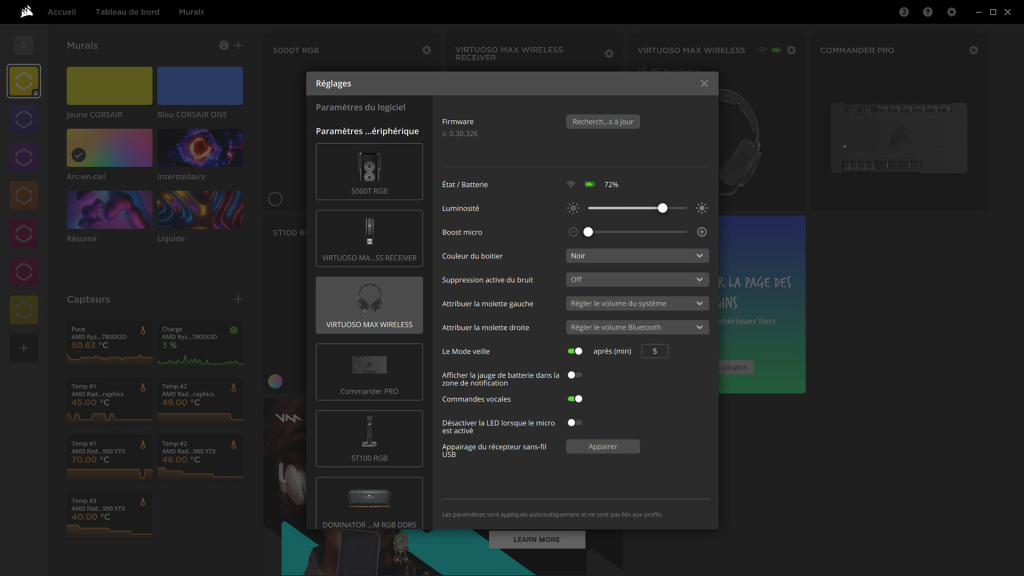Open iCUE settings gear in title bar

[x=952, y=12]
